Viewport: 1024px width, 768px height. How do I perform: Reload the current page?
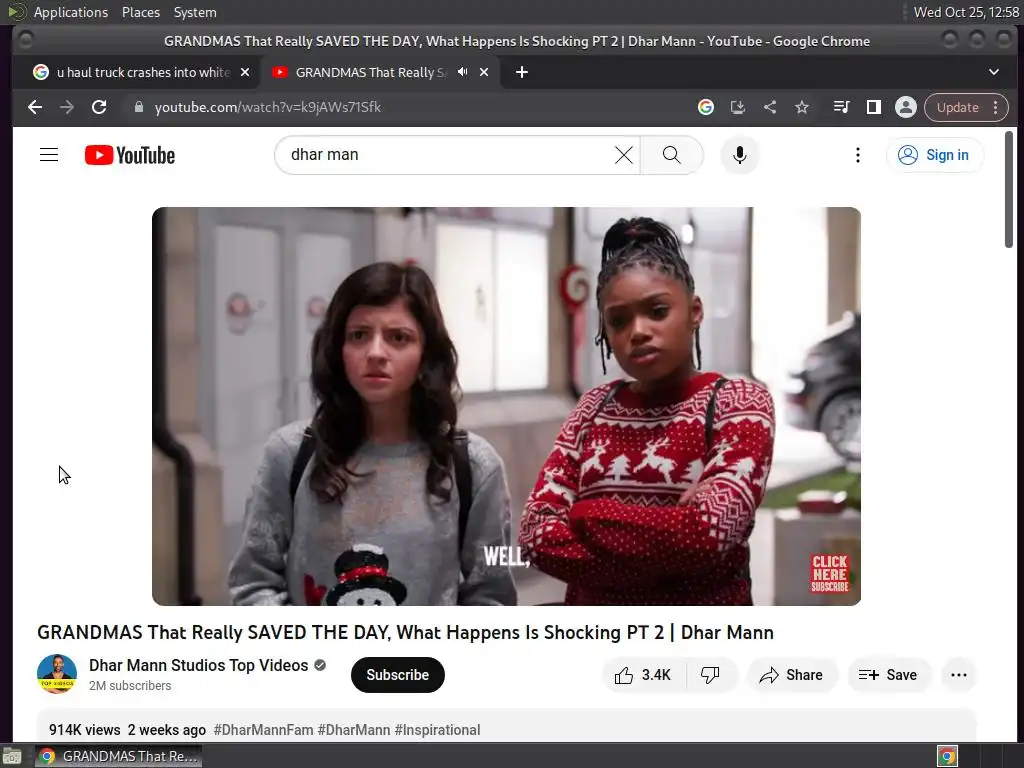99,107
